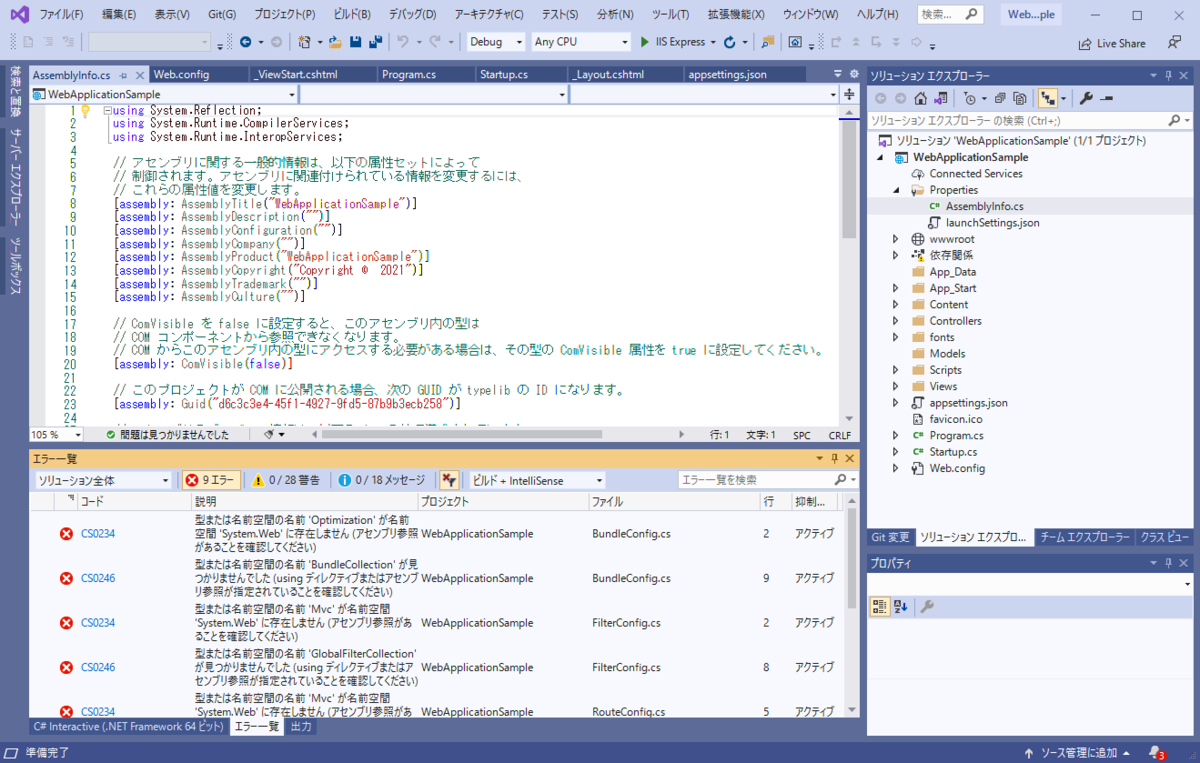Click the notifications bell in status bar

point(1155,752)
